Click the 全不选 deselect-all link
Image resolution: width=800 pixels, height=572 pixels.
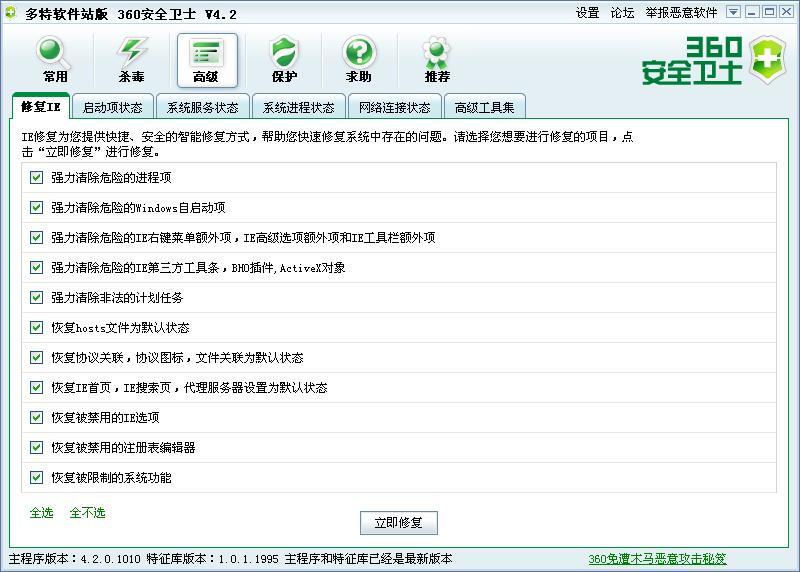click(x=87, y=512)
